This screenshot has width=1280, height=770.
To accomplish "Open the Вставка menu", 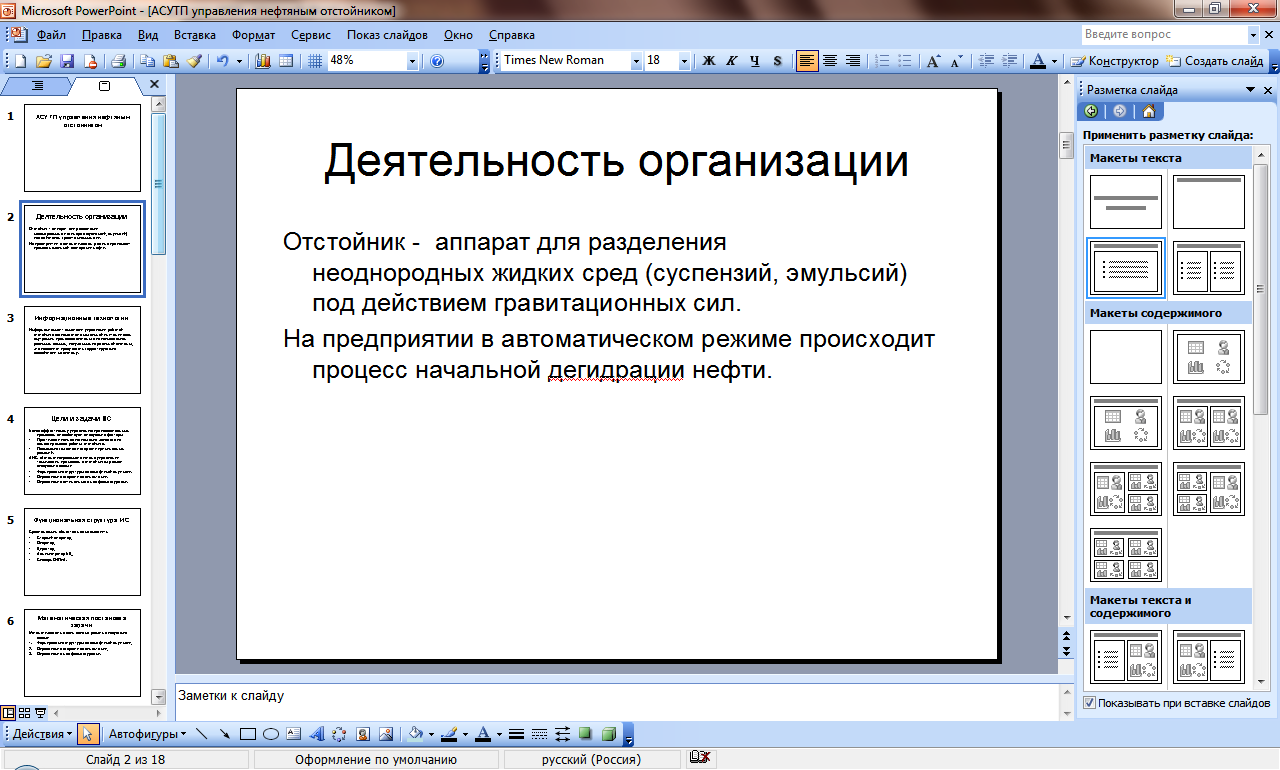I will tap(195, 35).
